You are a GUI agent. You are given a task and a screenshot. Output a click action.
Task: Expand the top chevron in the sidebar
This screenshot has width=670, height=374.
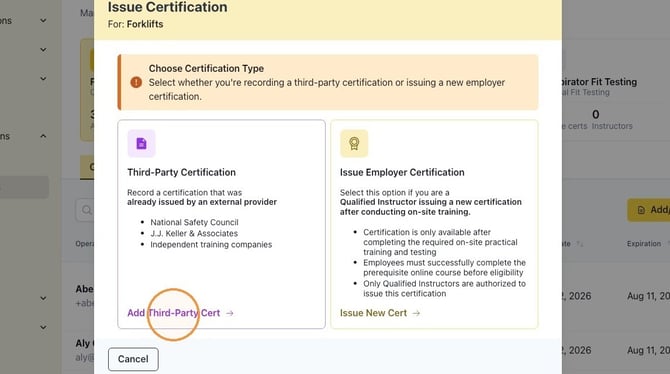43,21
